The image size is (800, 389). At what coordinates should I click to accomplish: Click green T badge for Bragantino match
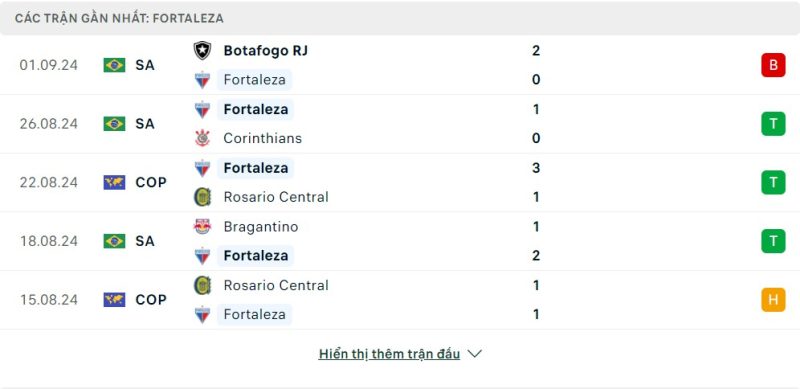click(773, 241)
